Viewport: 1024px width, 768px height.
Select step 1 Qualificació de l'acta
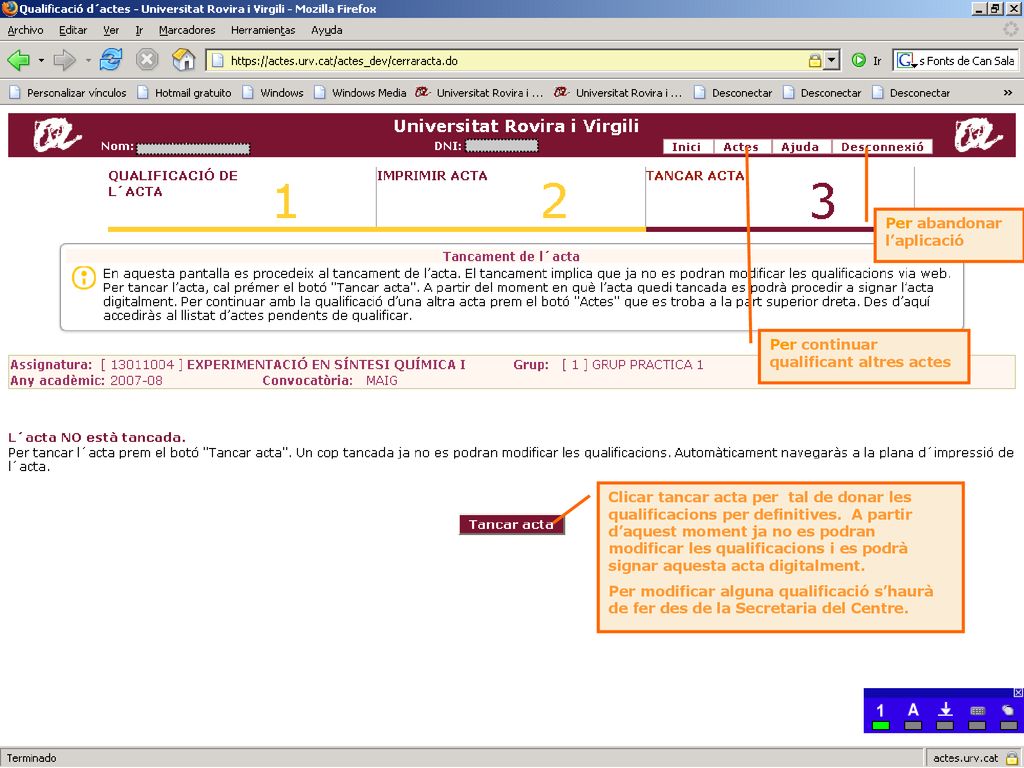(x=242, y=197)
